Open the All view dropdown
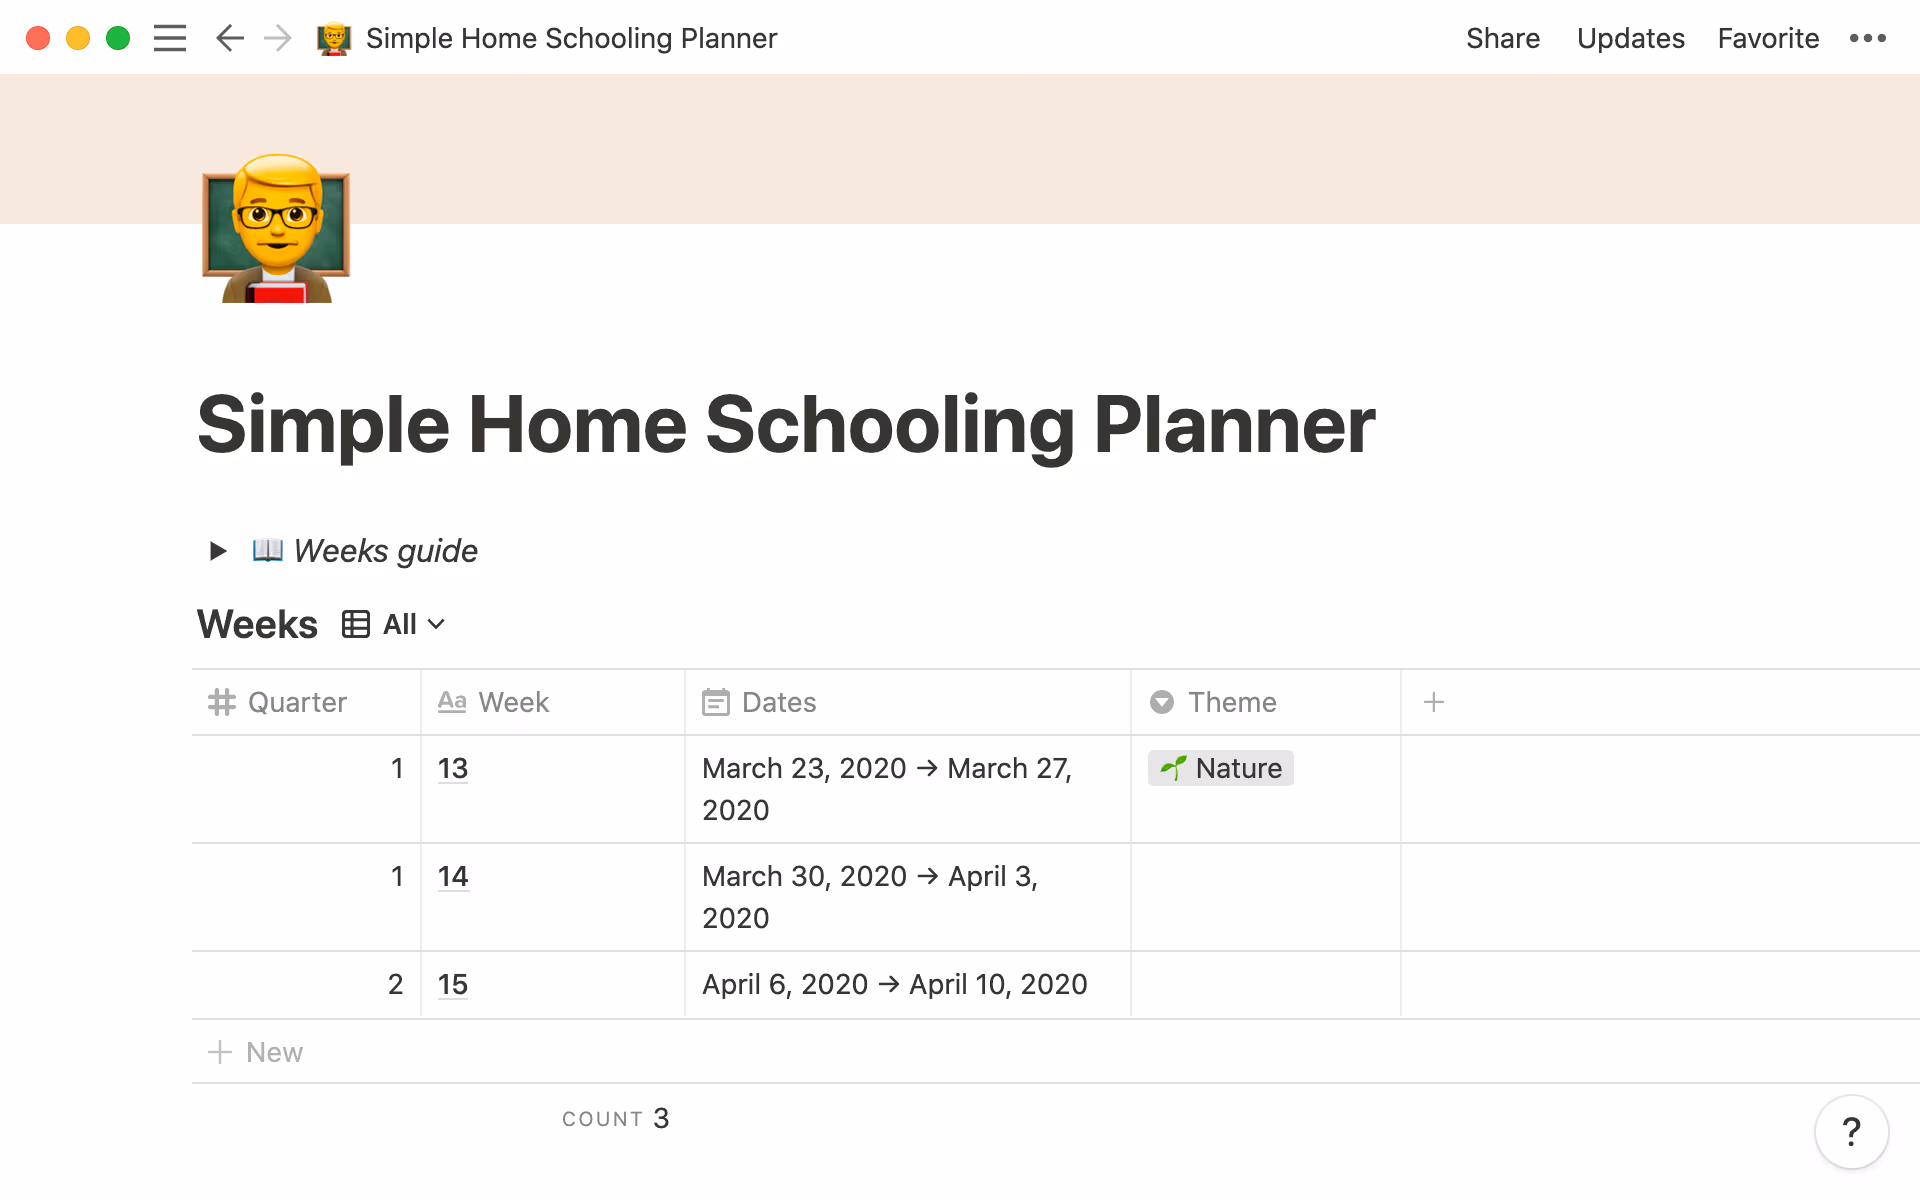 (413, 624)
